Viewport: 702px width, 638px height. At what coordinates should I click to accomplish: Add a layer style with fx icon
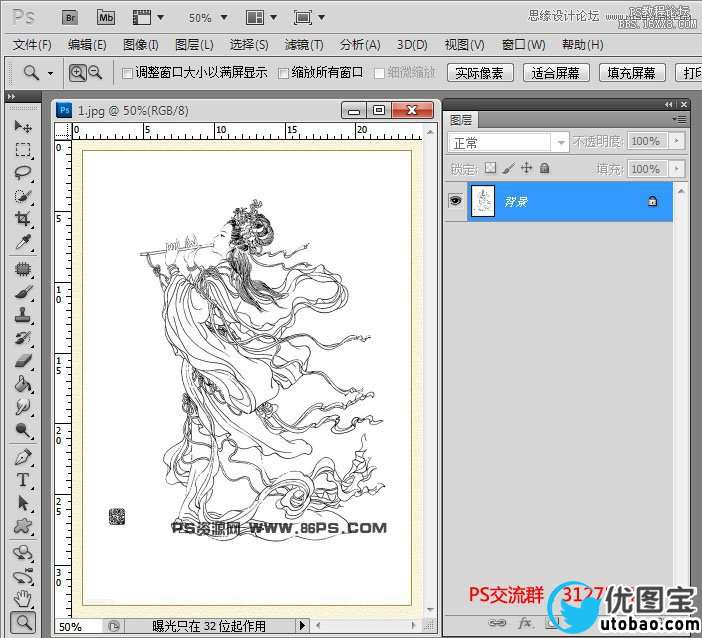coord(525,623)
